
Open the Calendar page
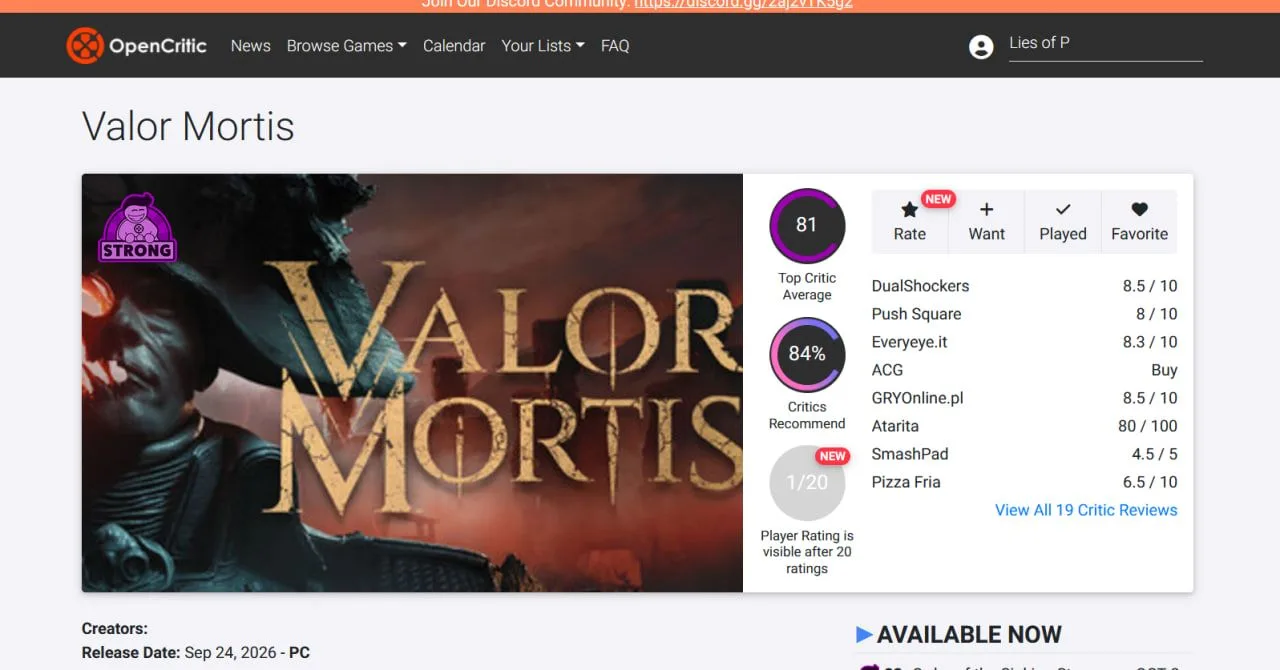coord(454,46)
